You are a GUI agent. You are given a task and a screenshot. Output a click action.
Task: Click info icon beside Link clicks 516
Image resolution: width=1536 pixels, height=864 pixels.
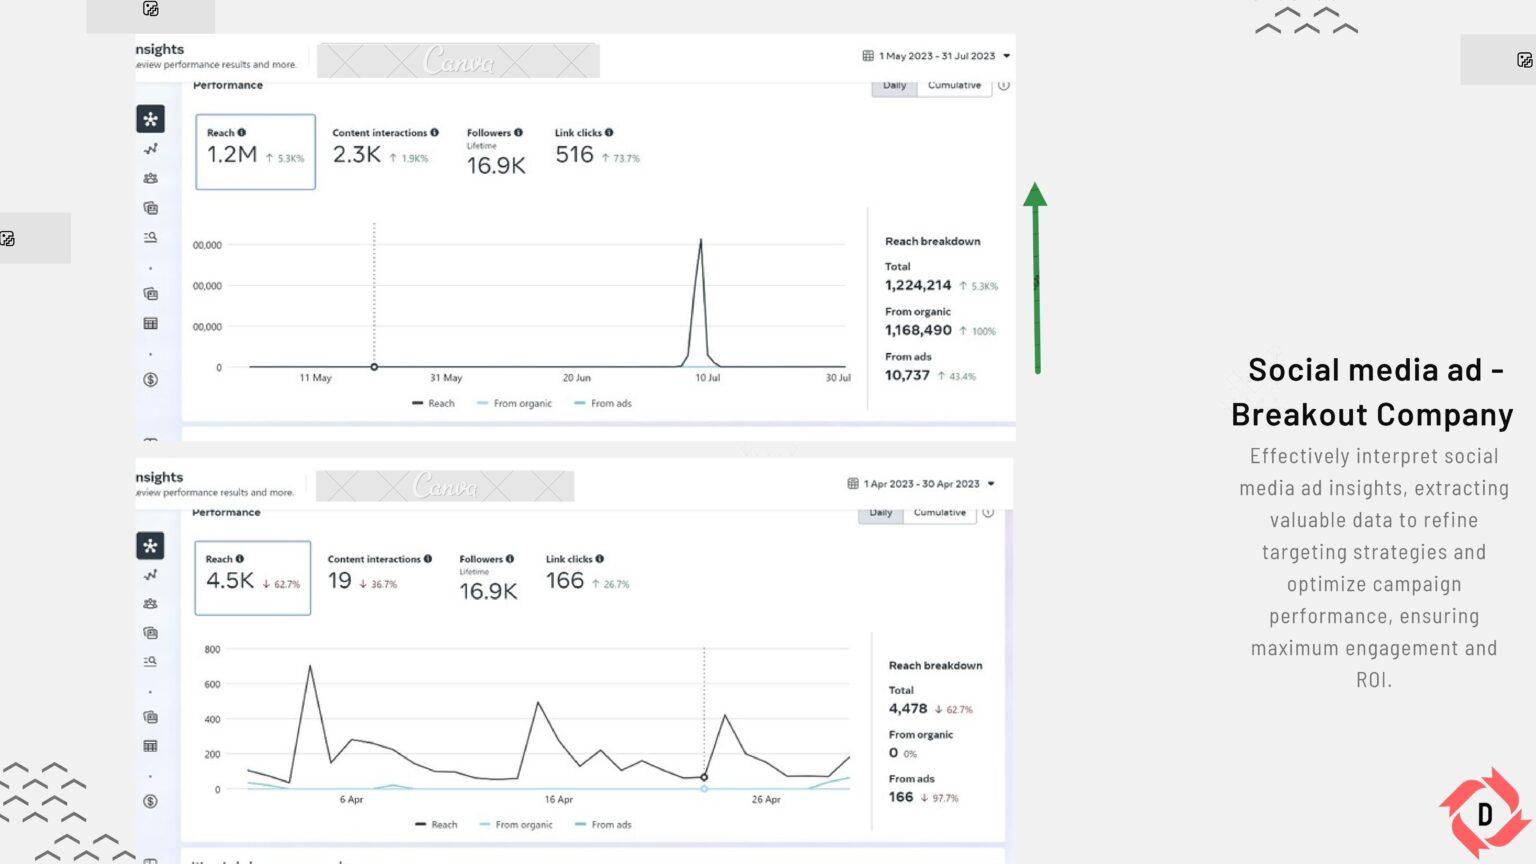609,132
